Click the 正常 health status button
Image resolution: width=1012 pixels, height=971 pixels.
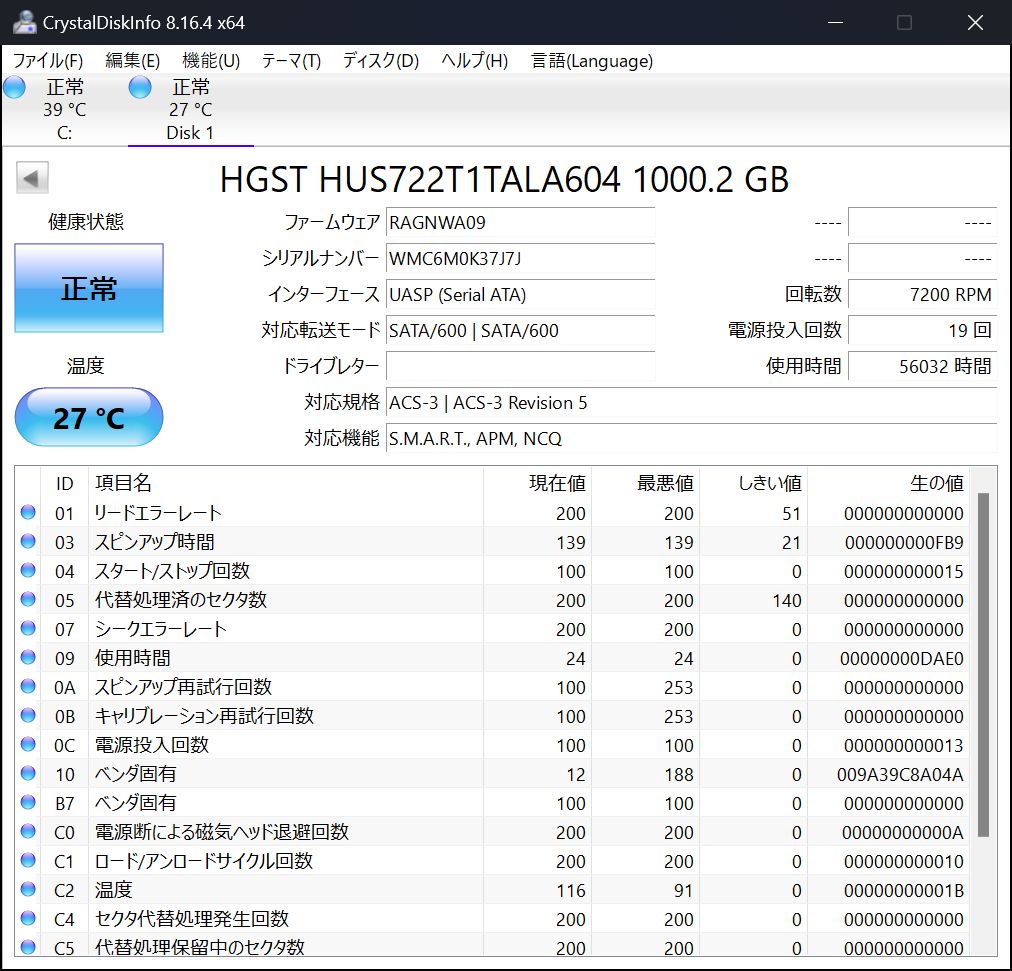coord(89,288)
